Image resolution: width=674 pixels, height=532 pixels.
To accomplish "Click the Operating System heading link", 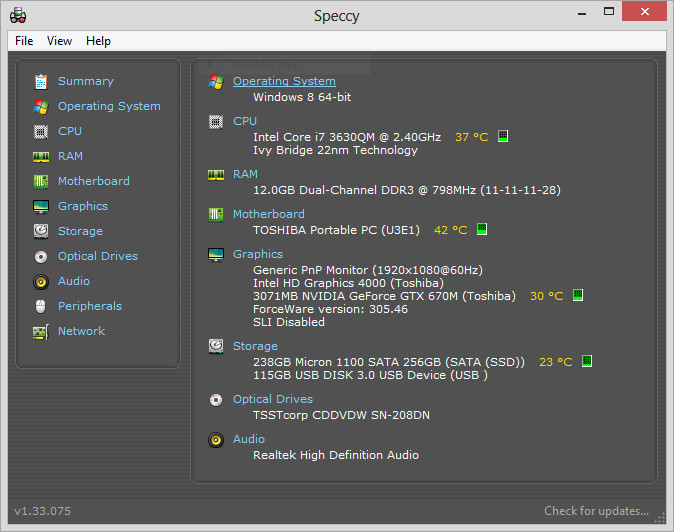I will point(284,81).
